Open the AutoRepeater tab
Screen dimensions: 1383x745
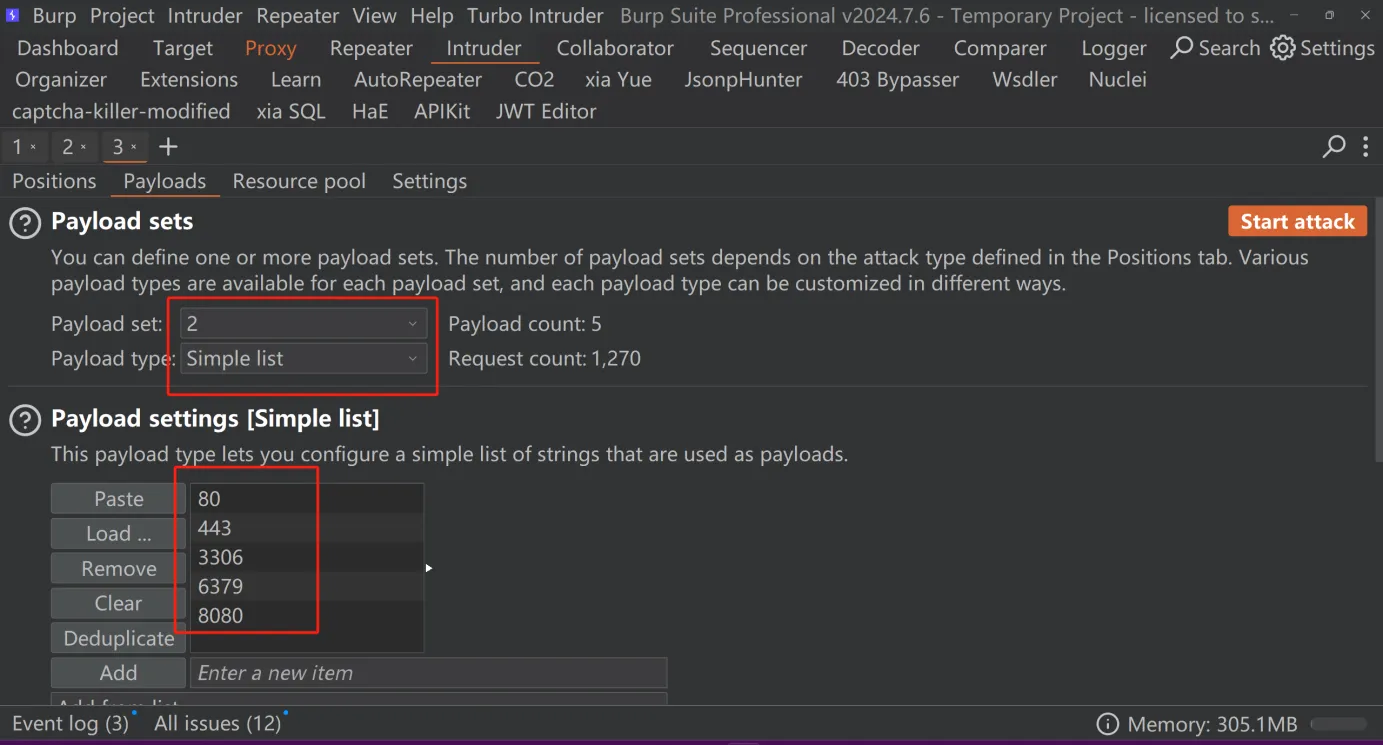click(418, 80)
